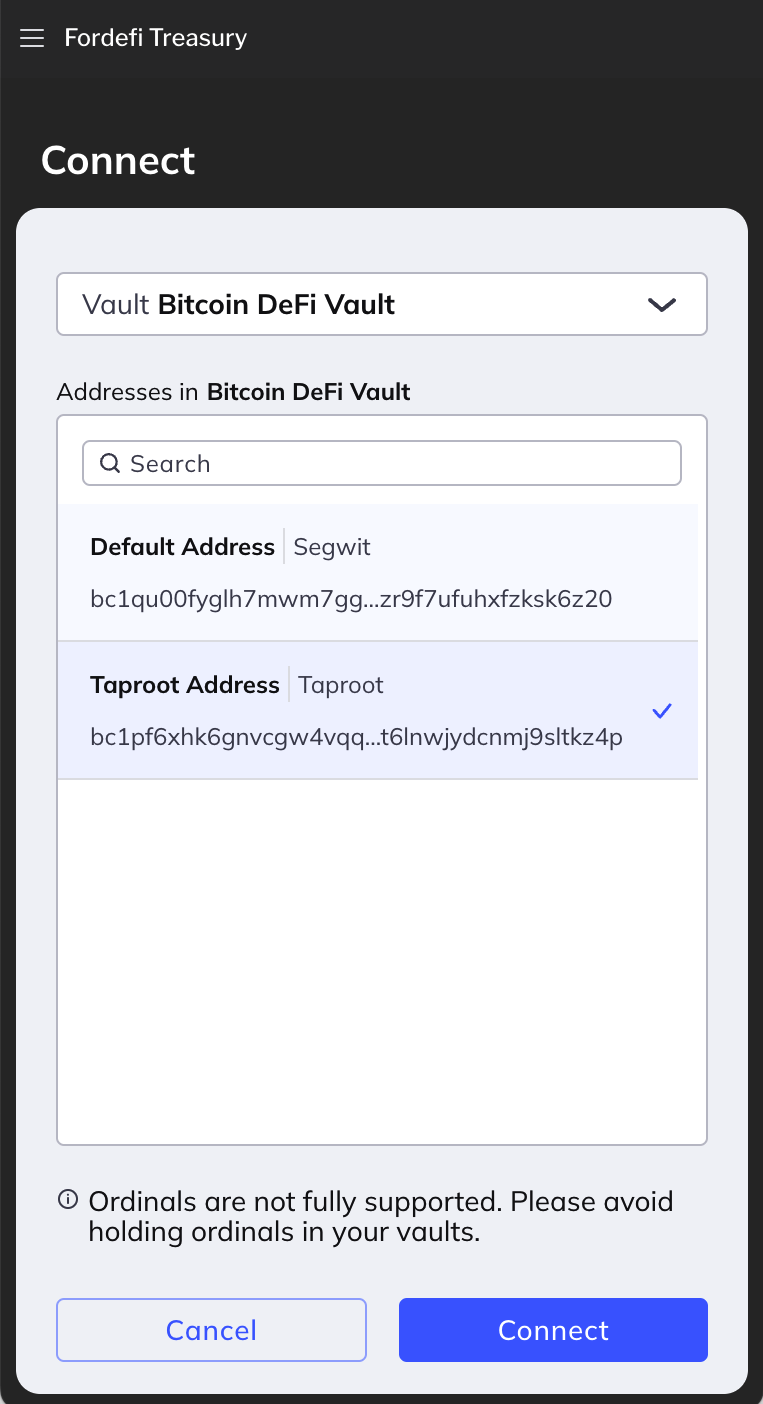Click the blue checkmark on Taproot Address
Viewport: 763px width, 1404px height.
point(661,711)
